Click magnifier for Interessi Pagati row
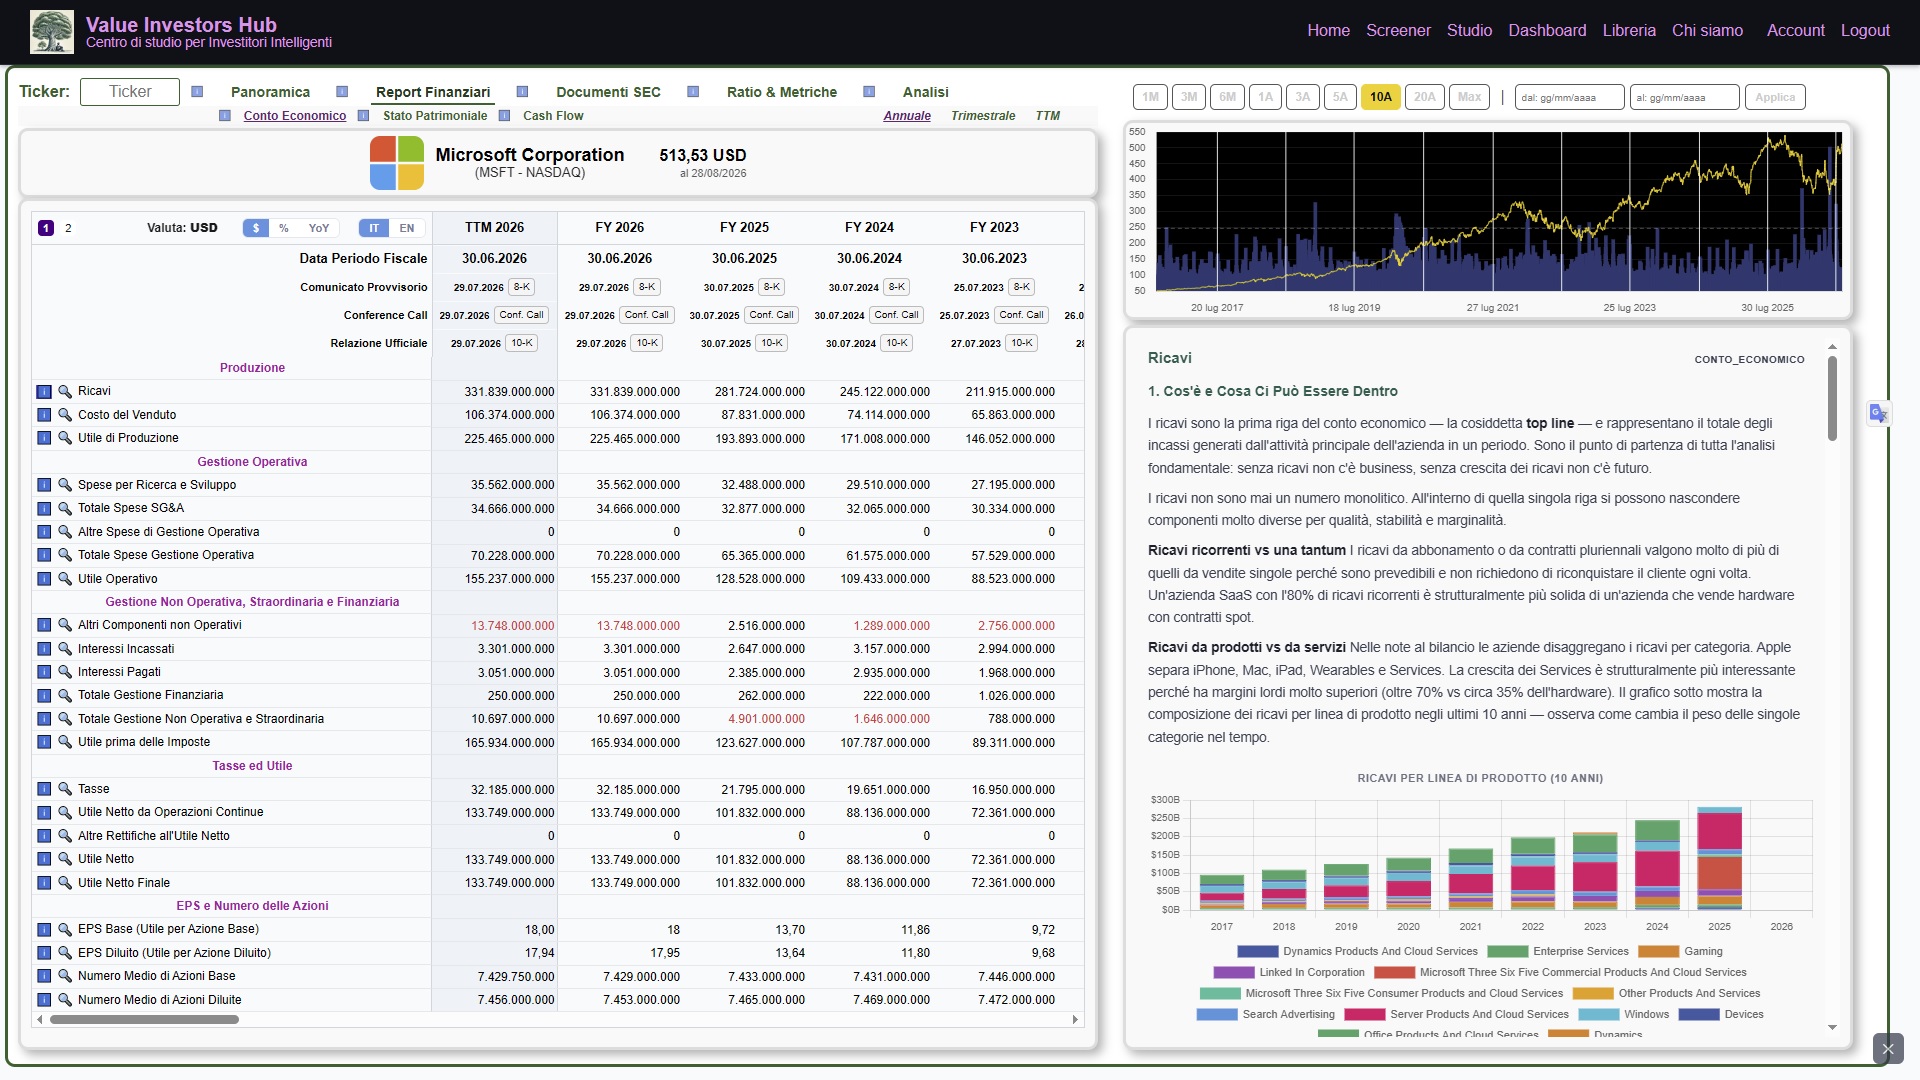The height and width of the screenshot is (1080, 1920). tap(65, 672)
